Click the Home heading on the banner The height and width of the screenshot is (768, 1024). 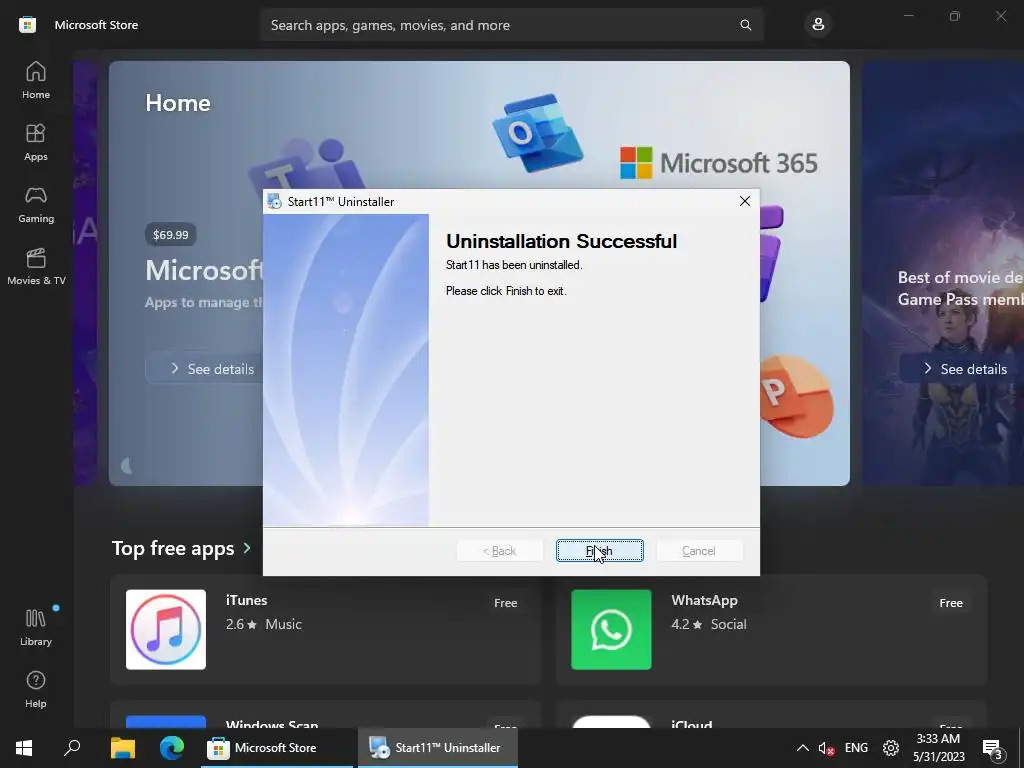[178, 103]
